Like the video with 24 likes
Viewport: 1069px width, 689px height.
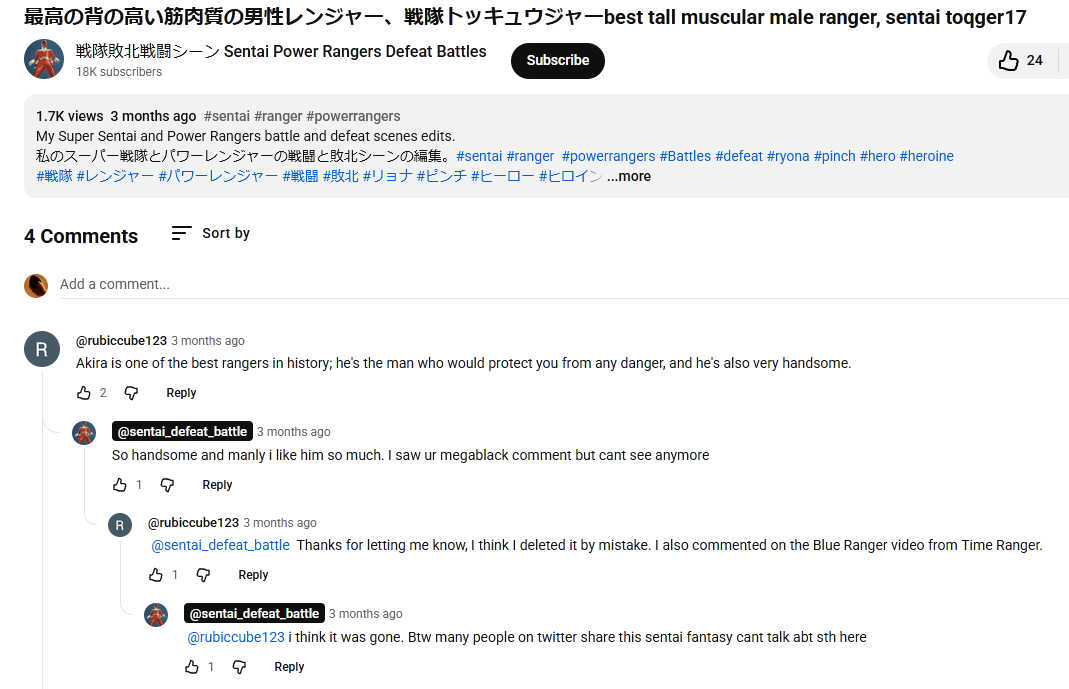click(1009, 61)
